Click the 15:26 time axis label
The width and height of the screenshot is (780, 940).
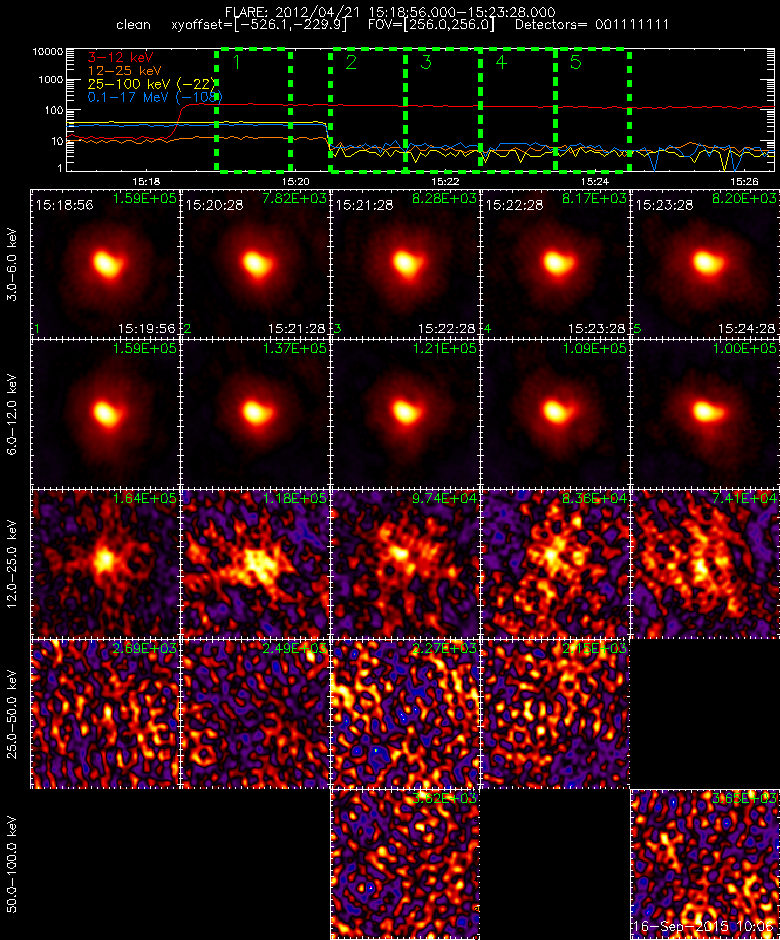(x=744, y=181)
